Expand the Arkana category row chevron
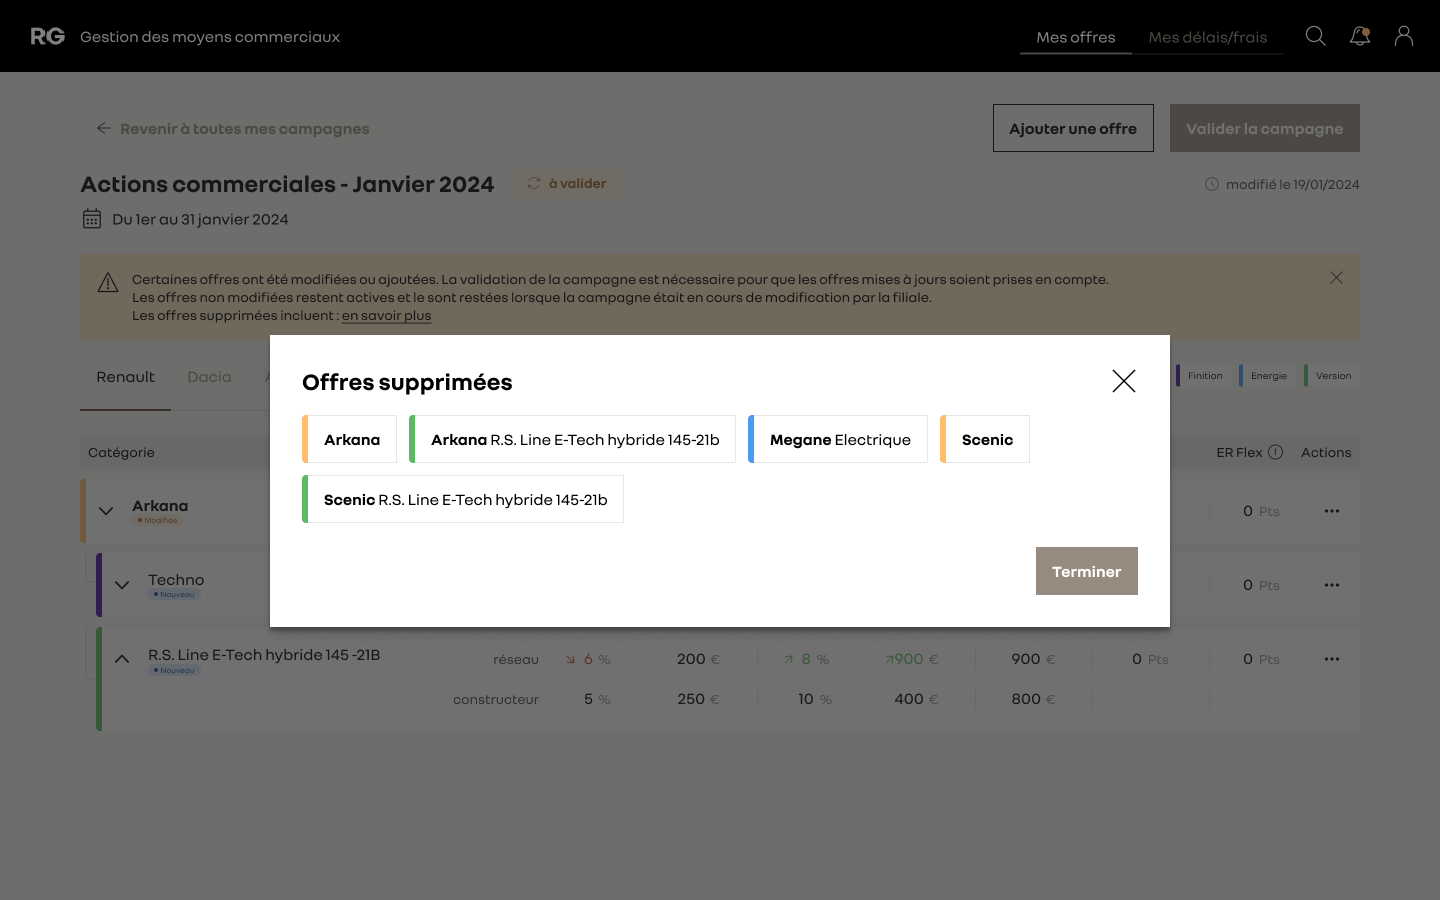Viewport: 1440px width, 900px height. (106, 511)
